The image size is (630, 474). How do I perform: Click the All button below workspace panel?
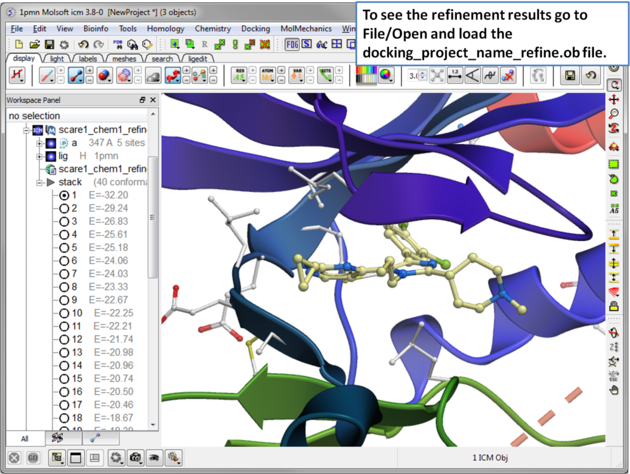[24, 438]
